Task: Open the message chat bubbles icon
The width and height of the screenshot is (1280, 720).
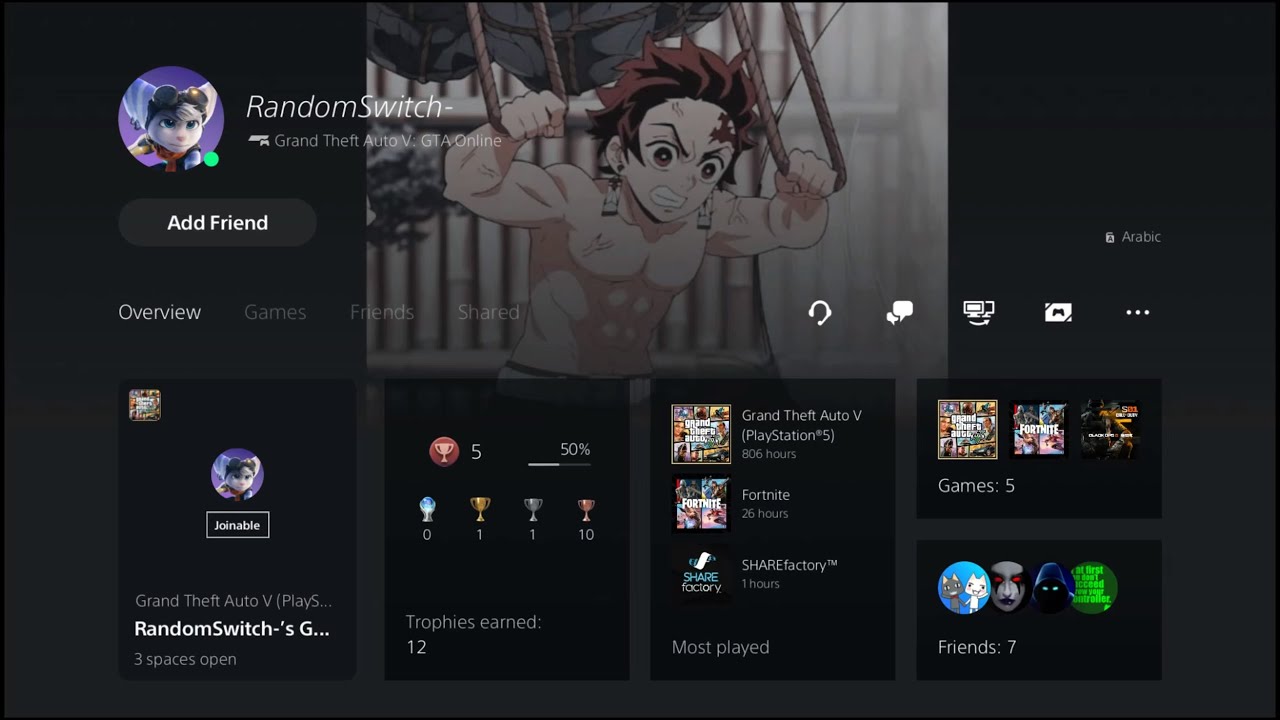Action: (899, 313)
